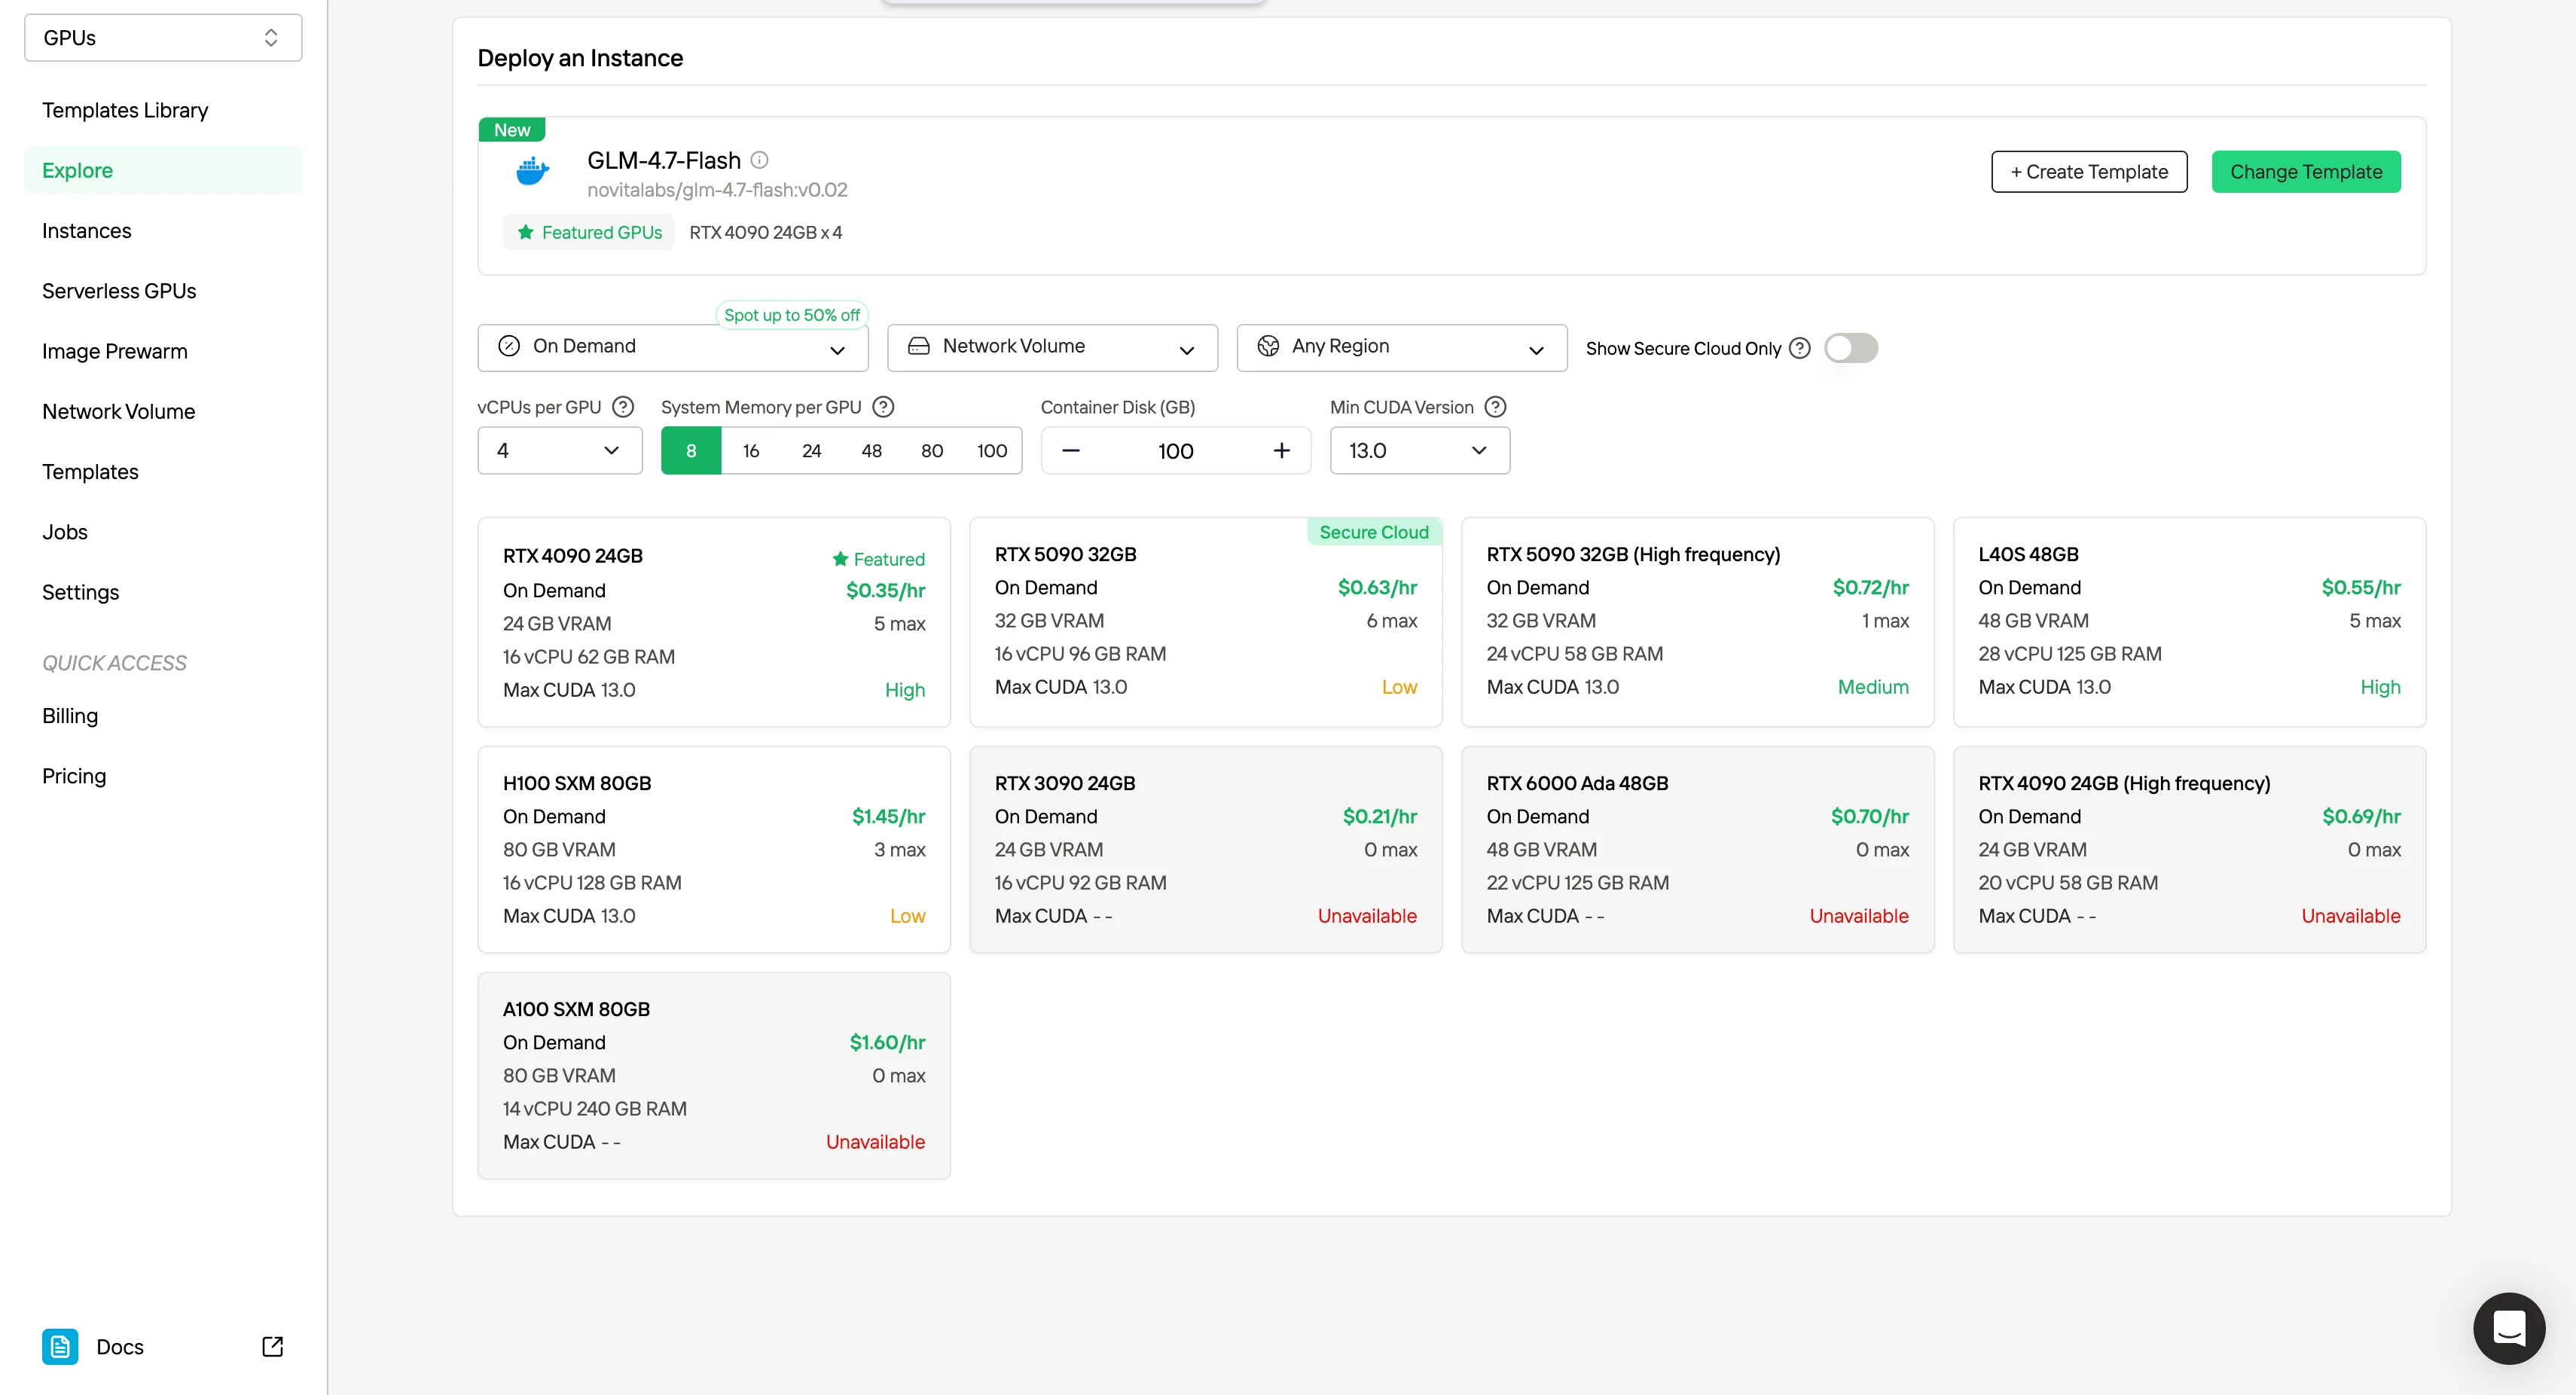
Task: Select the RTX 6000 Ada 48GB card
Action: coord(1697,849)
